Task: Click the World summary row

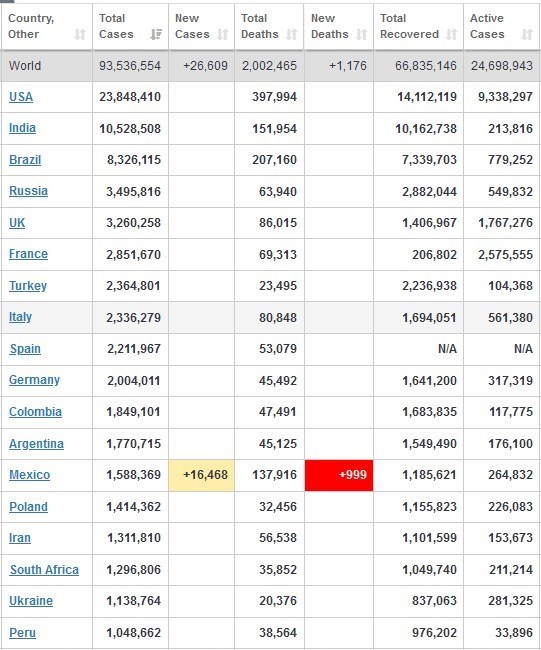Action: pyautogui.click(x=270, y=66)
